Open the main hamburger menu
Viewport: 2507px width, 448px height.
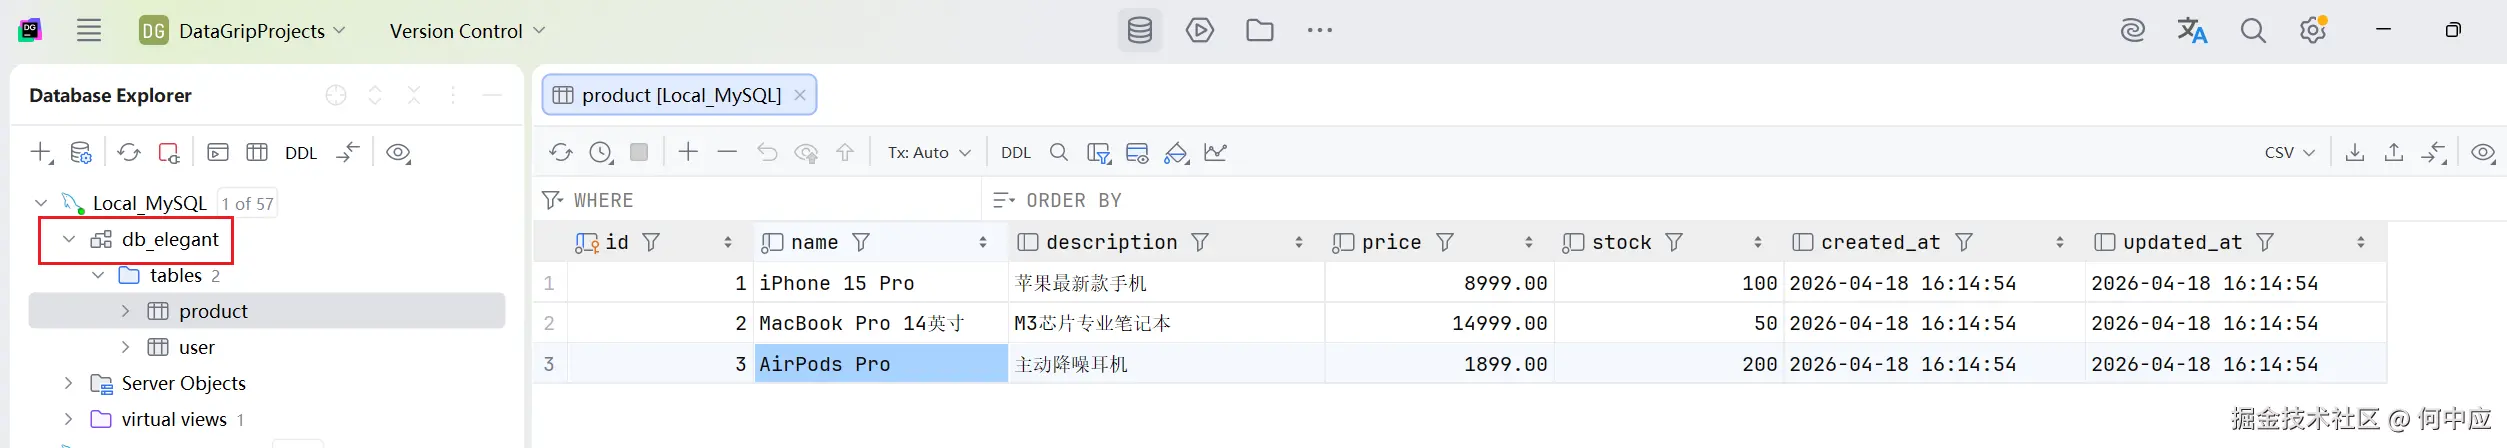(89, 30)
